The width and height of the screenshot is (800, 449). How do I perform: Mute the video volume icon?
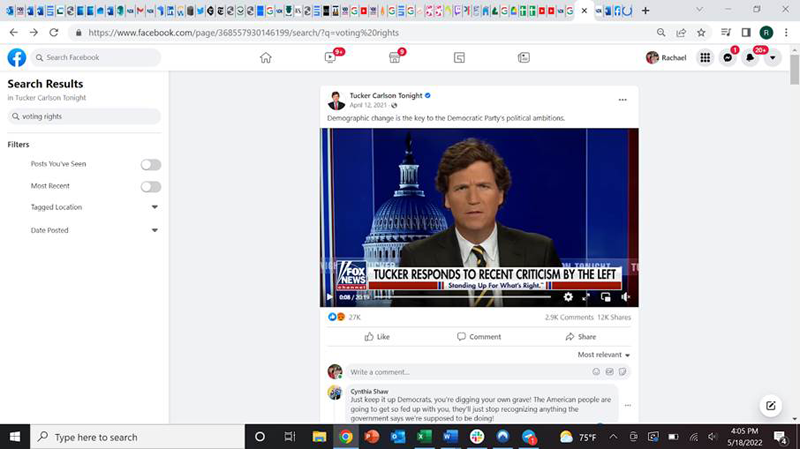625,297
